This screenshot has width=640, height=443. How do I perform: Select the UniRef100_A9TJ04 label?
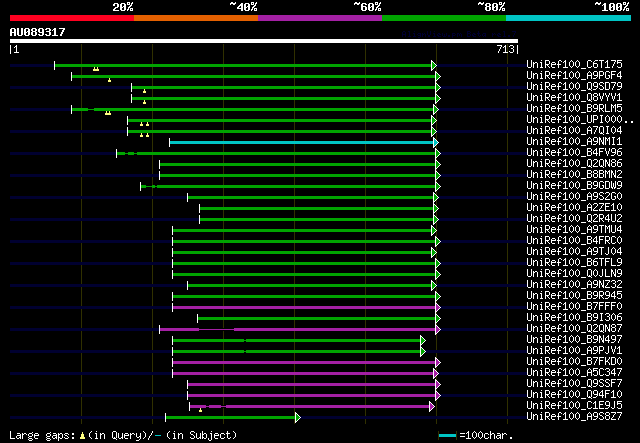(x=574, y=252)
